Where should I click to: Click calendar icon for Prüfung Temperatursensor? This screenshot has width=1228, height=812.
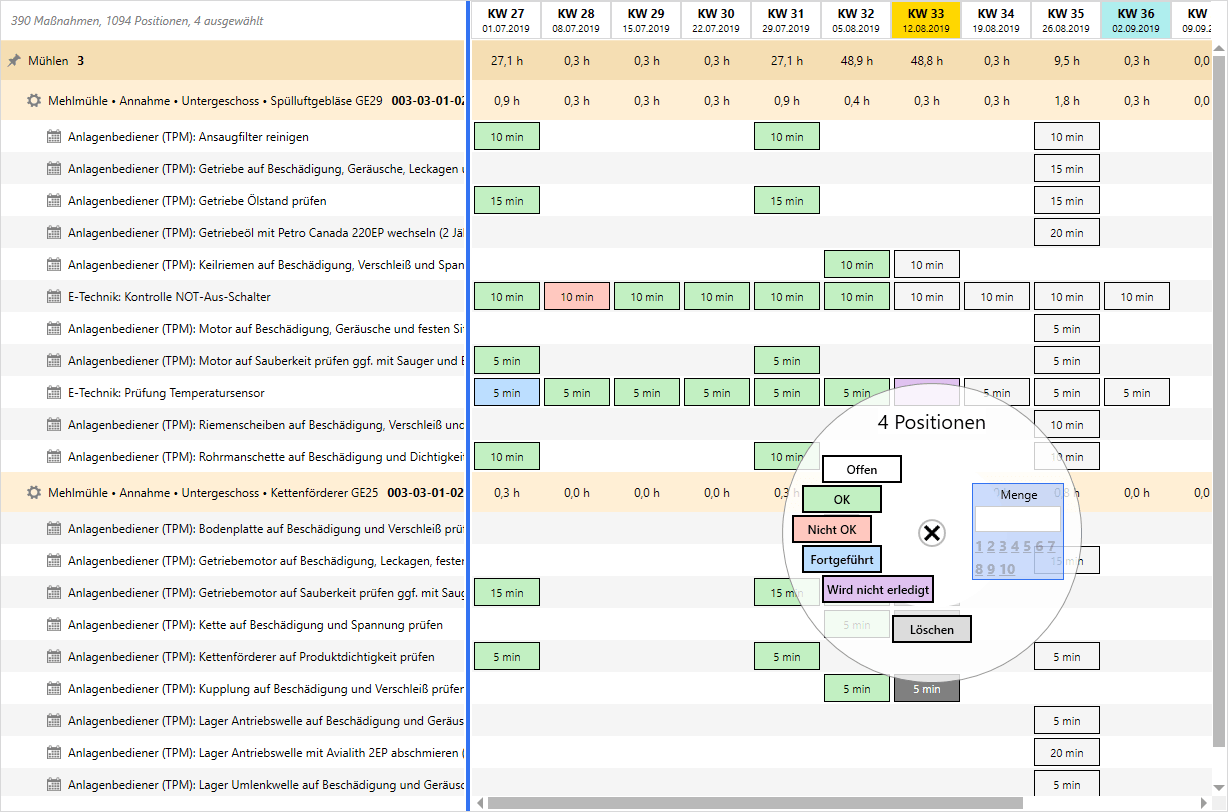[54, 393]
